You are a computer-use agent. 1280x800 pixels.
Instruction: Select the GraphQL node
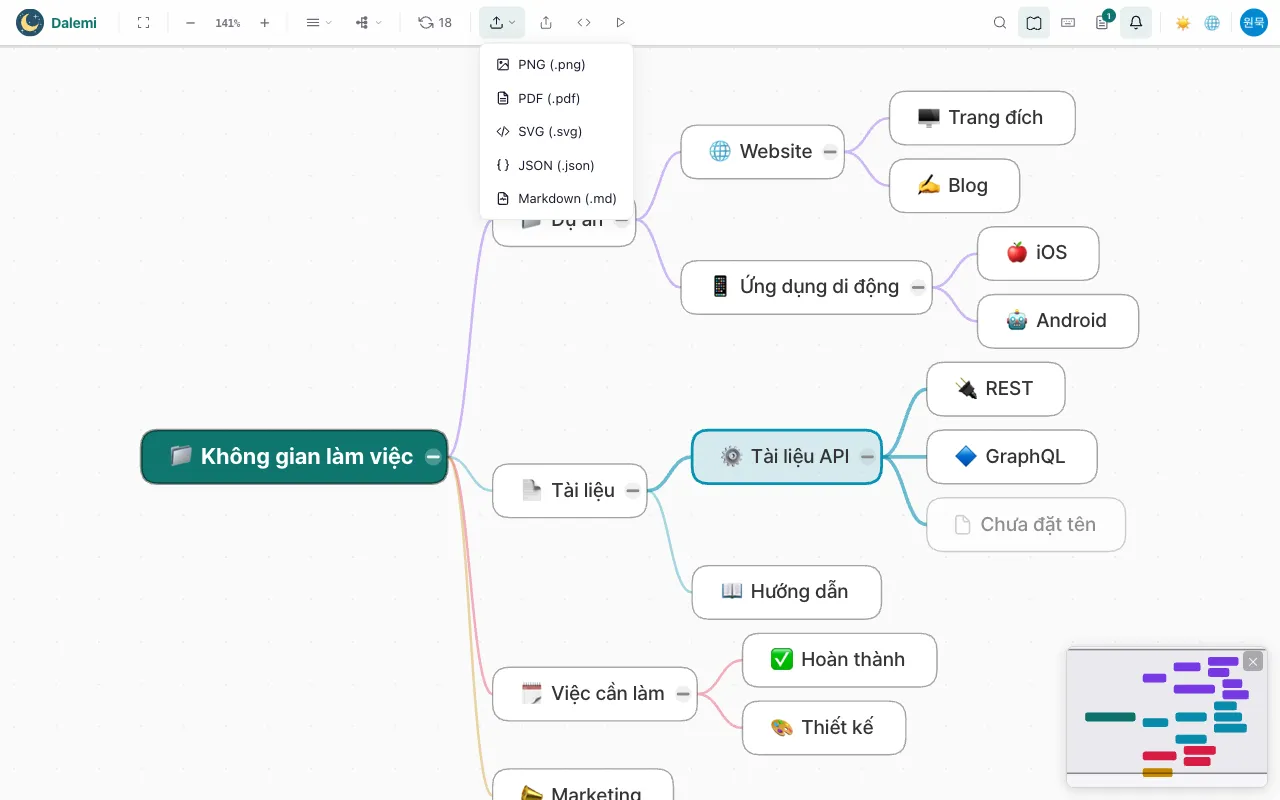pos(1012,457)
